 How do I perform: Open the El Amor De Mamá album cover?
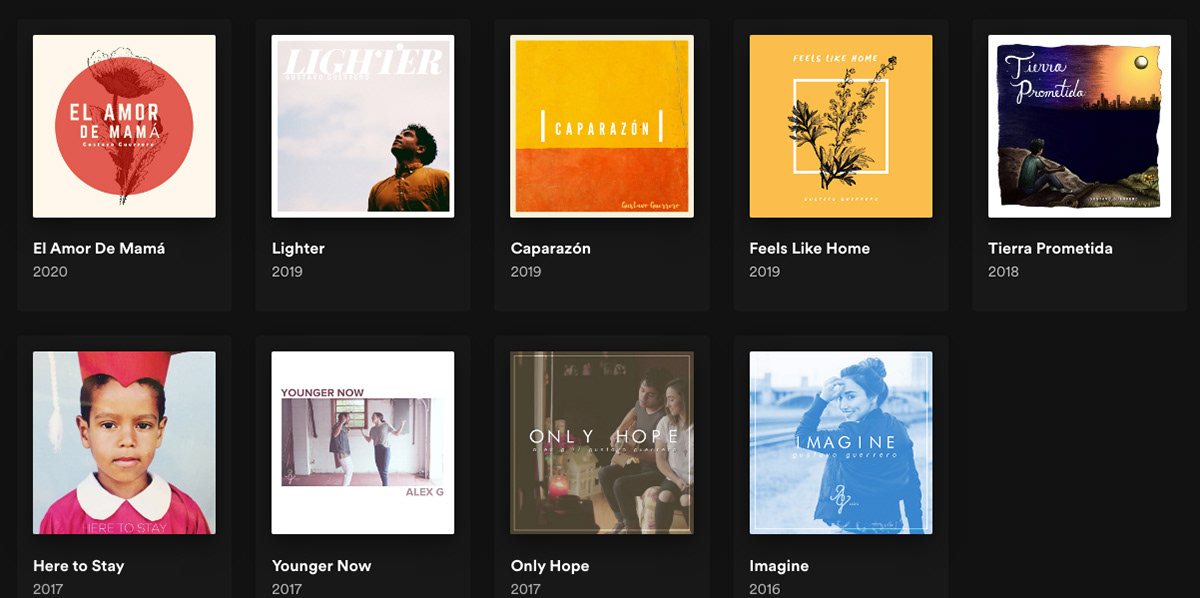[x=124, y=126]
